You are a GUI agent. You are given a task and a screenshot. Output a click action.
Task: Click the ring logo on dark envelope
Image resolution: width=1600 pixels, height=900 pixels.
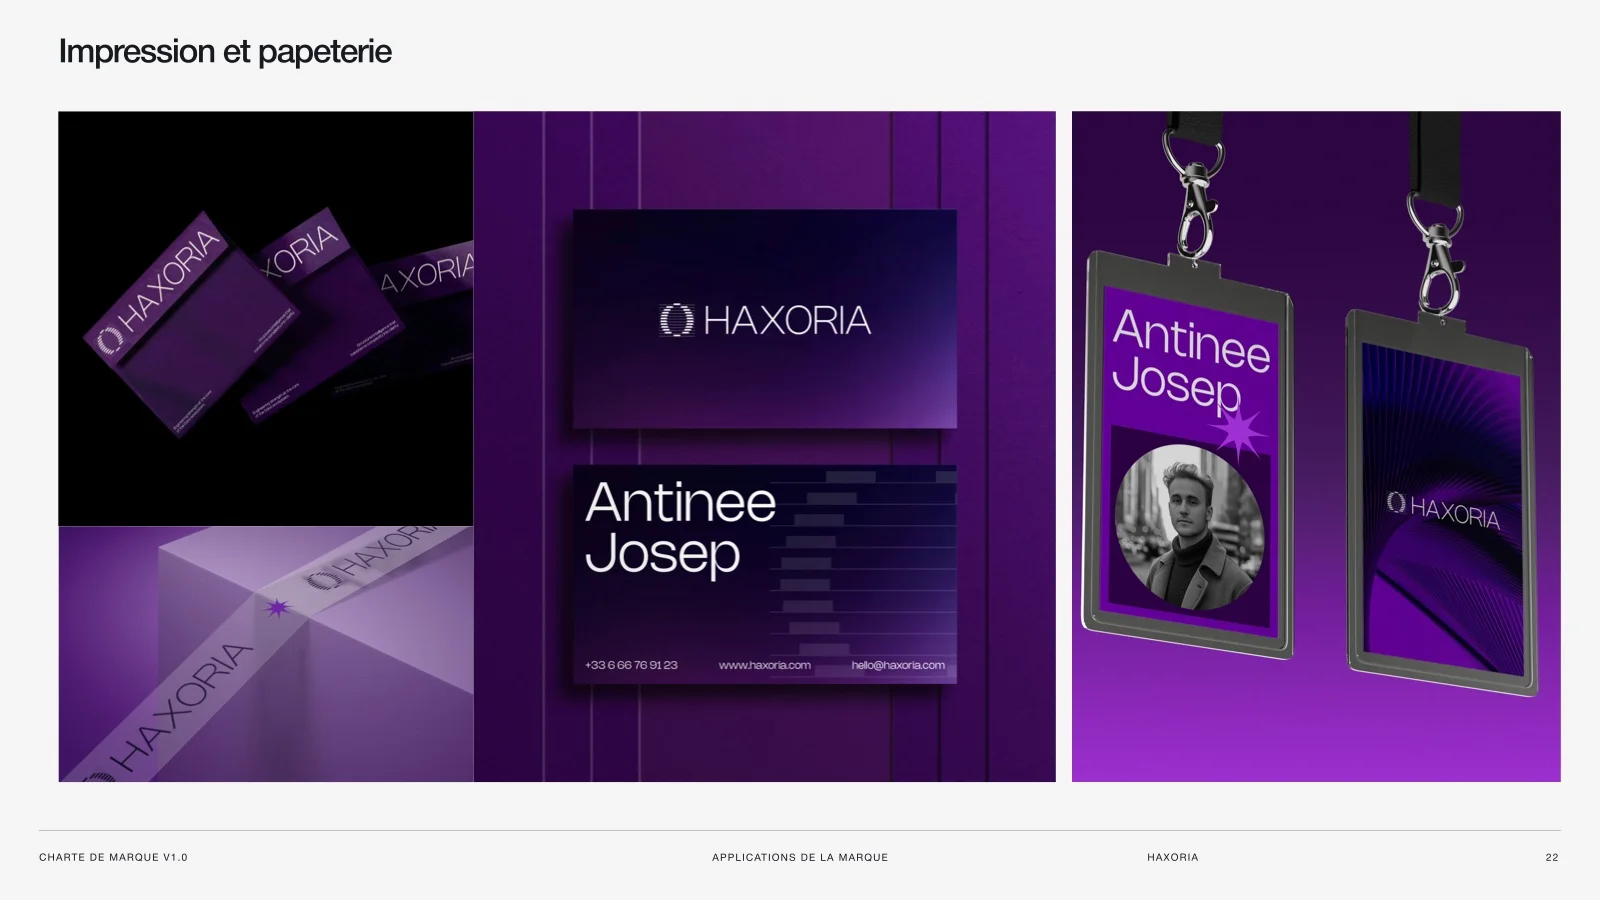[x=109, y=340]
